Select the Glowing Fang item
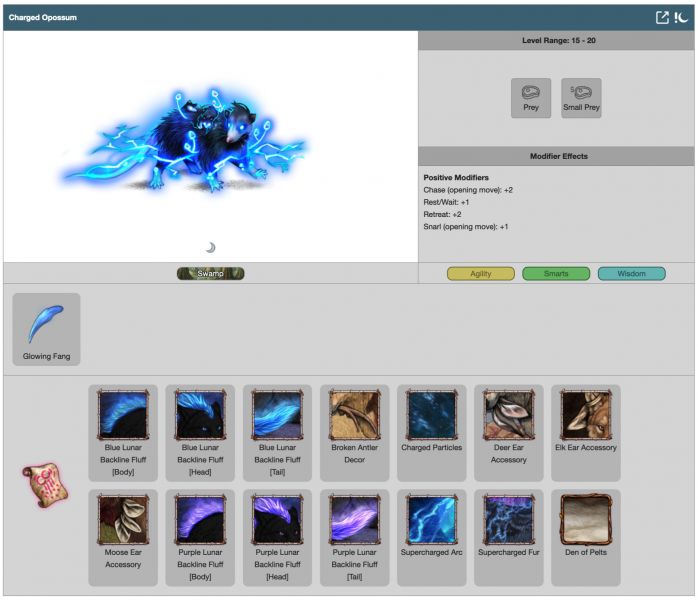698x600 pixels. click(x=47, y=328)
